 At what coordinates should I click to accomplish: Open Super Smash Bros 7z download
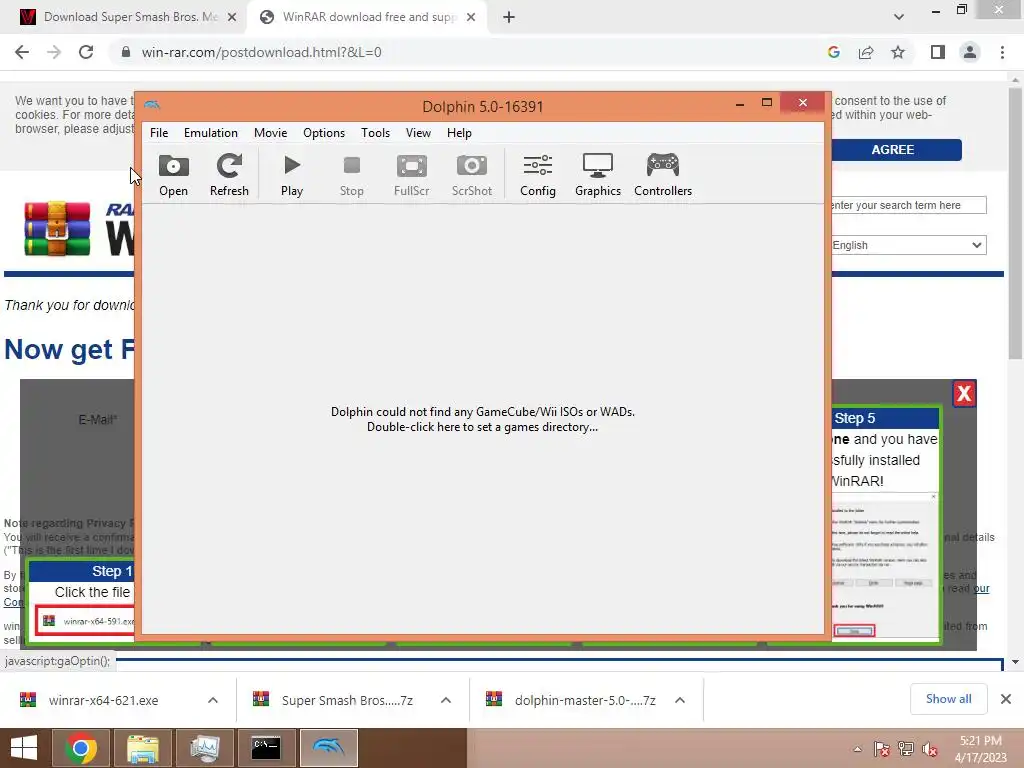[346, 700]
